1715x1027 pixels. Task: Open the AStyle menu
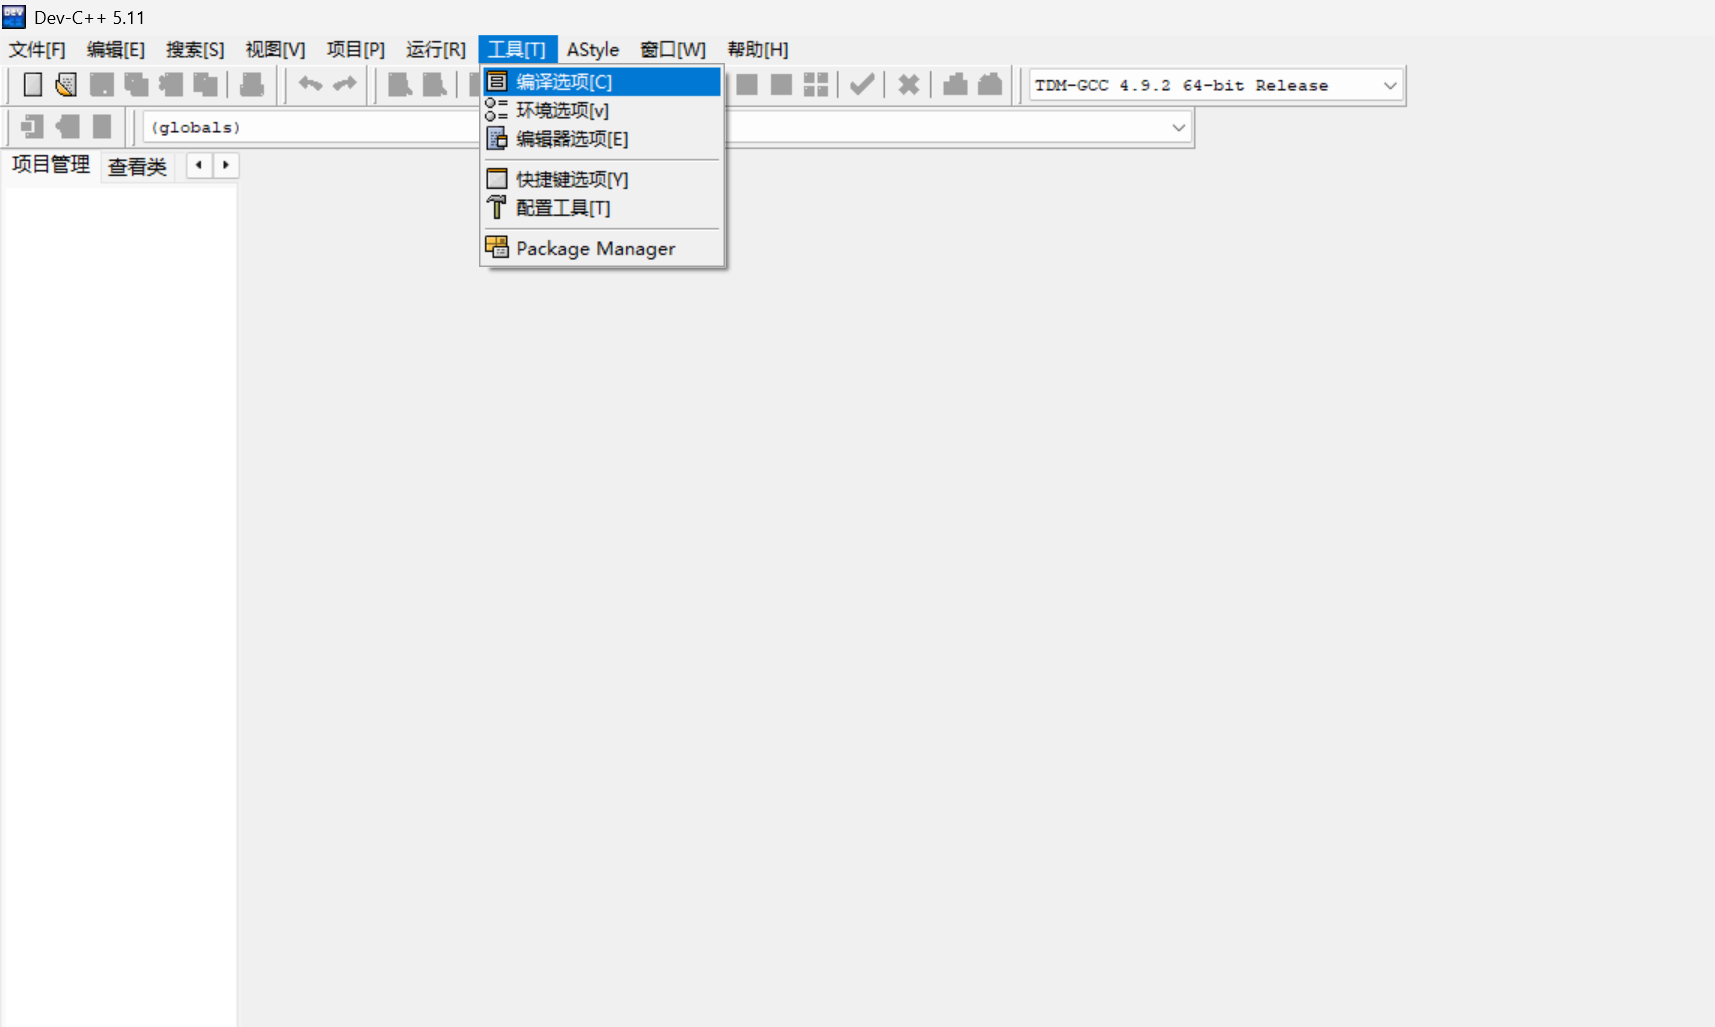click(593, 50)
